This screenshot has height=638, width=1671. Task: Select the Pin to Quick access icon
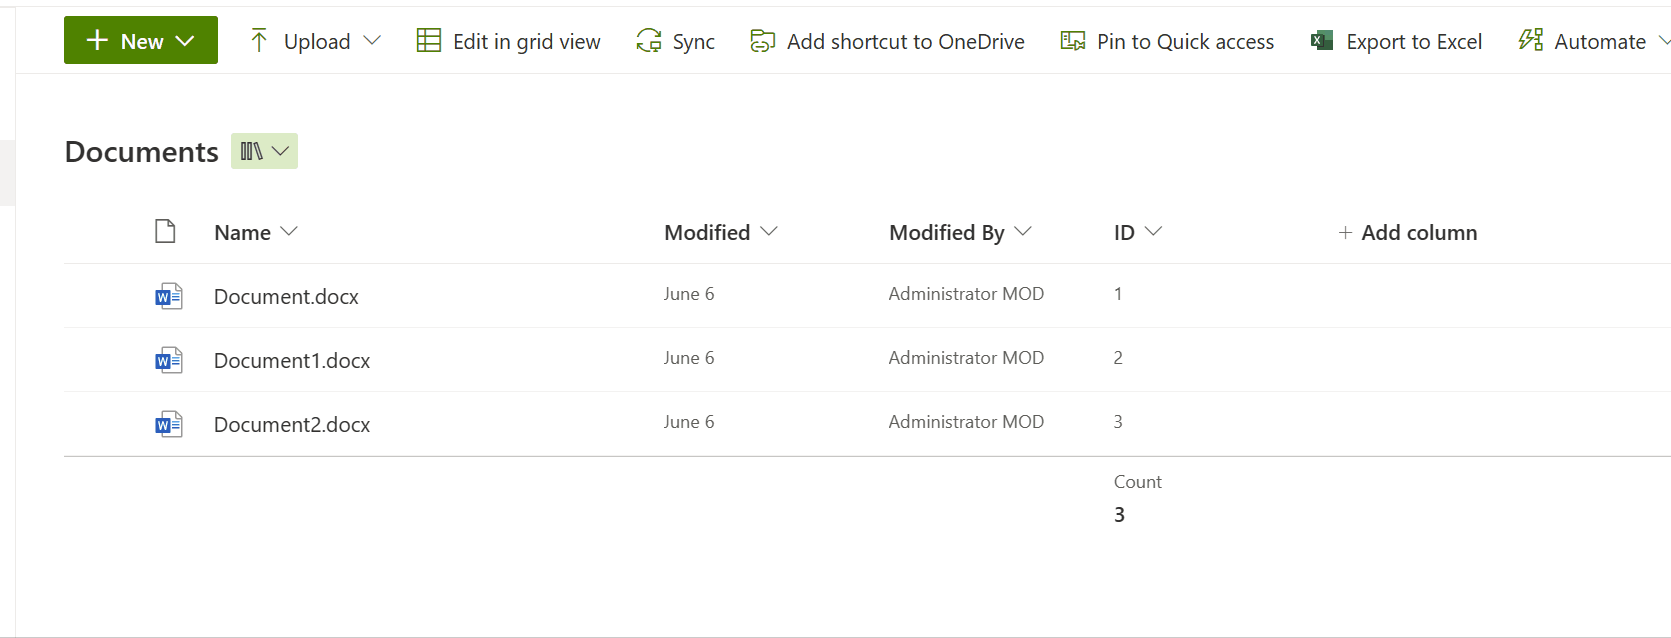(x=1072, y=41)
